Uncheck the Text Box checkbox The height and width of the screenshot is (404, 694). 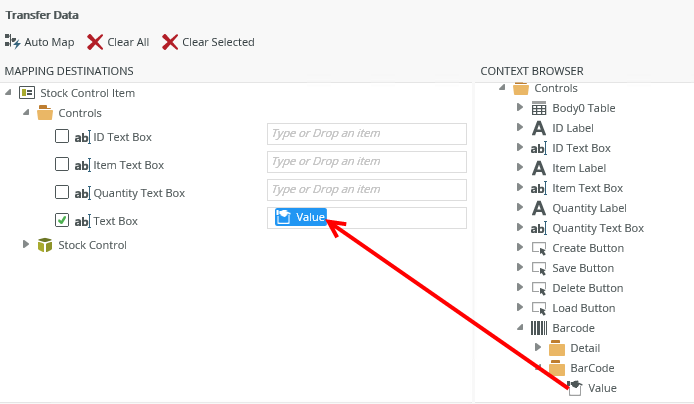62,221
